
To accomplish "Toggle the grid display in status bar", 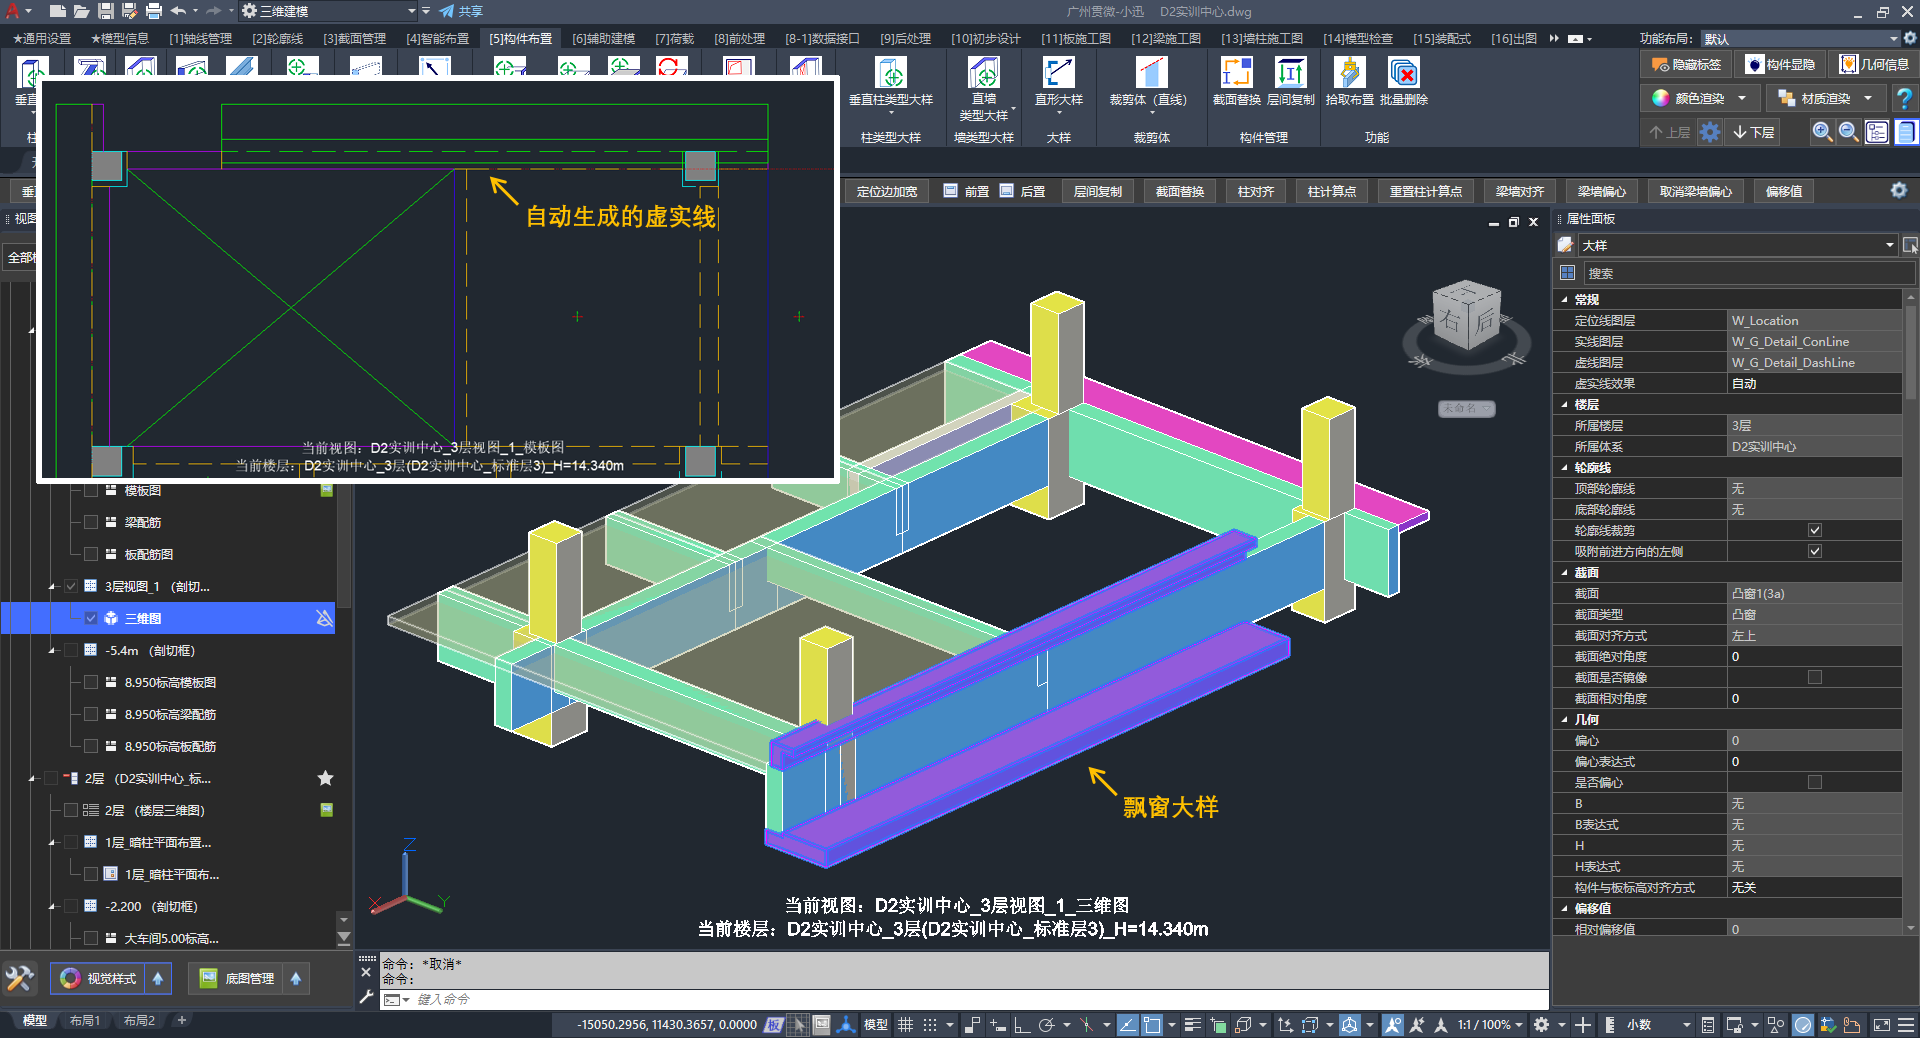I will pyautogui.click(x=905, y=1025).
